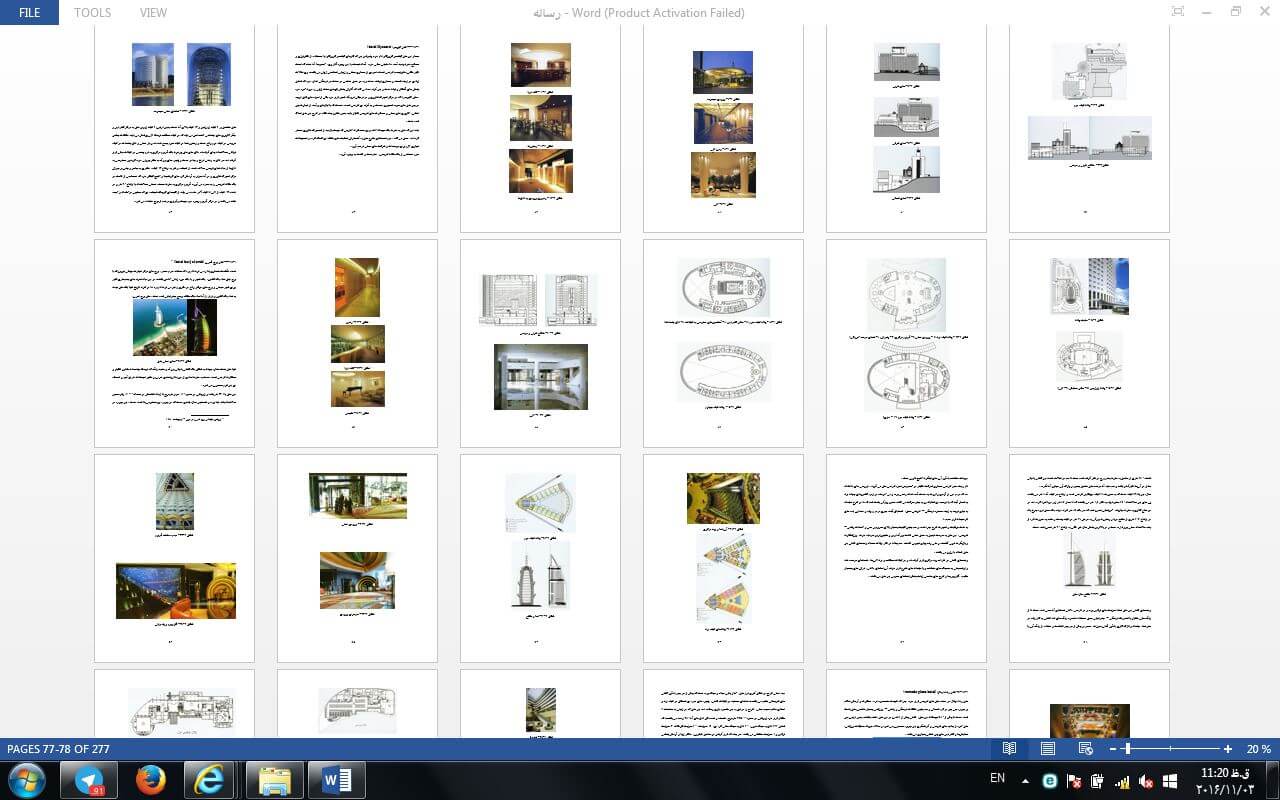Click the blue tower photo beside site plan
This screenshot has height=800, width=1280.
1108,287
